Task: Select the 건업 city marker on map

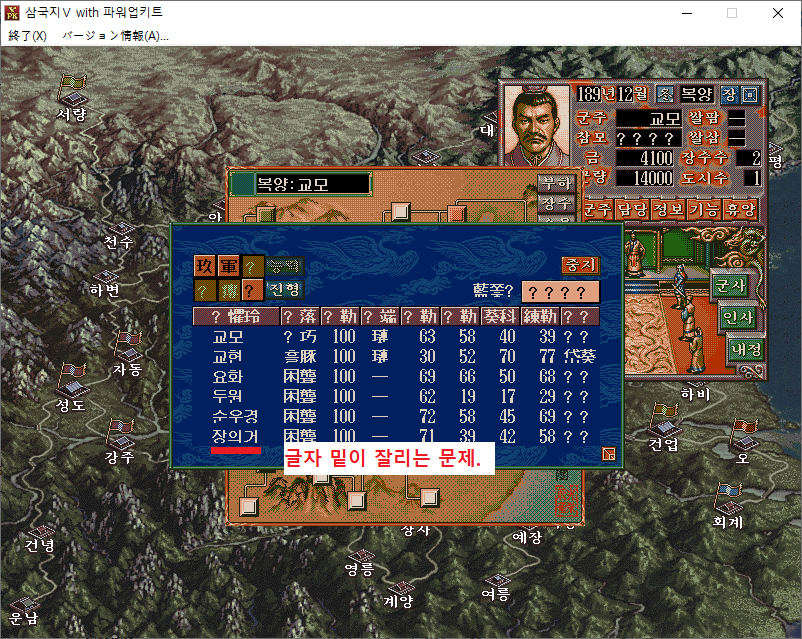Action: [x=663, y=427]
